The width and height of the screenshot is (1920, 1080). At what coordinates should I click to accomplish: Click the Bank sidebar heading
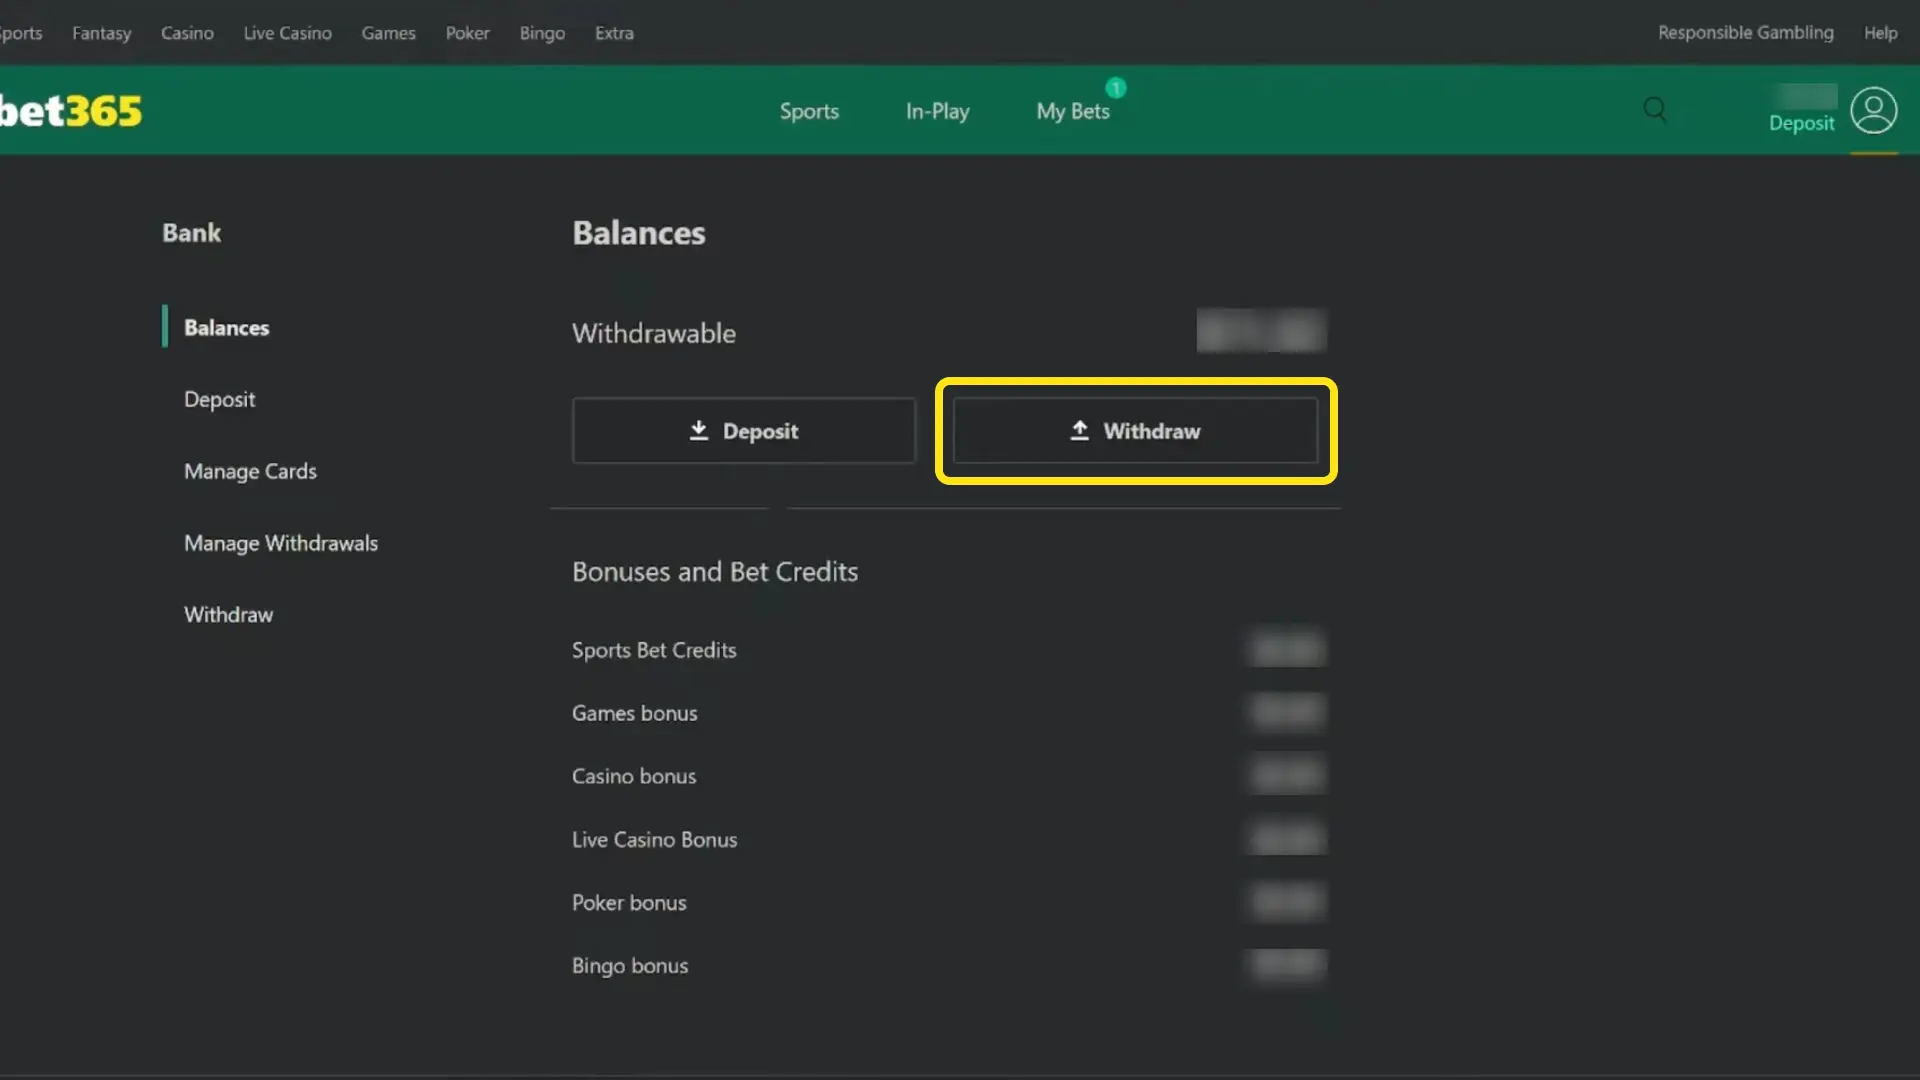click(191, 233)
